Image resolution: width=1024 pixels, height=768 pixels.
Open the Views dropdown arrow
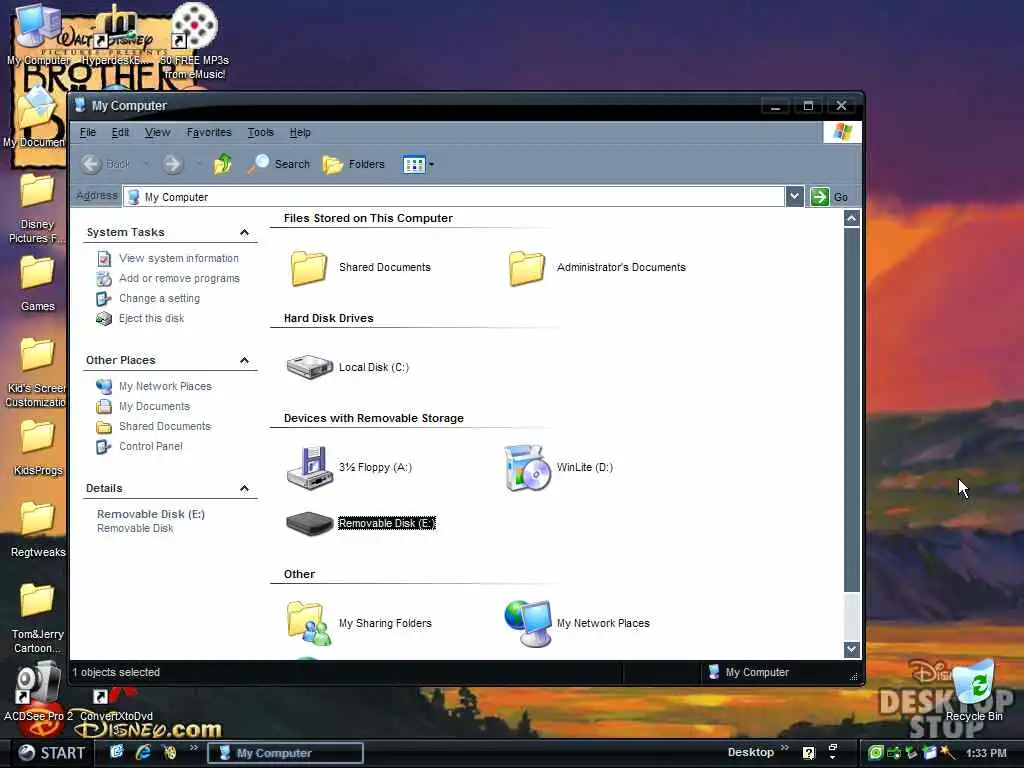point(432,165)
